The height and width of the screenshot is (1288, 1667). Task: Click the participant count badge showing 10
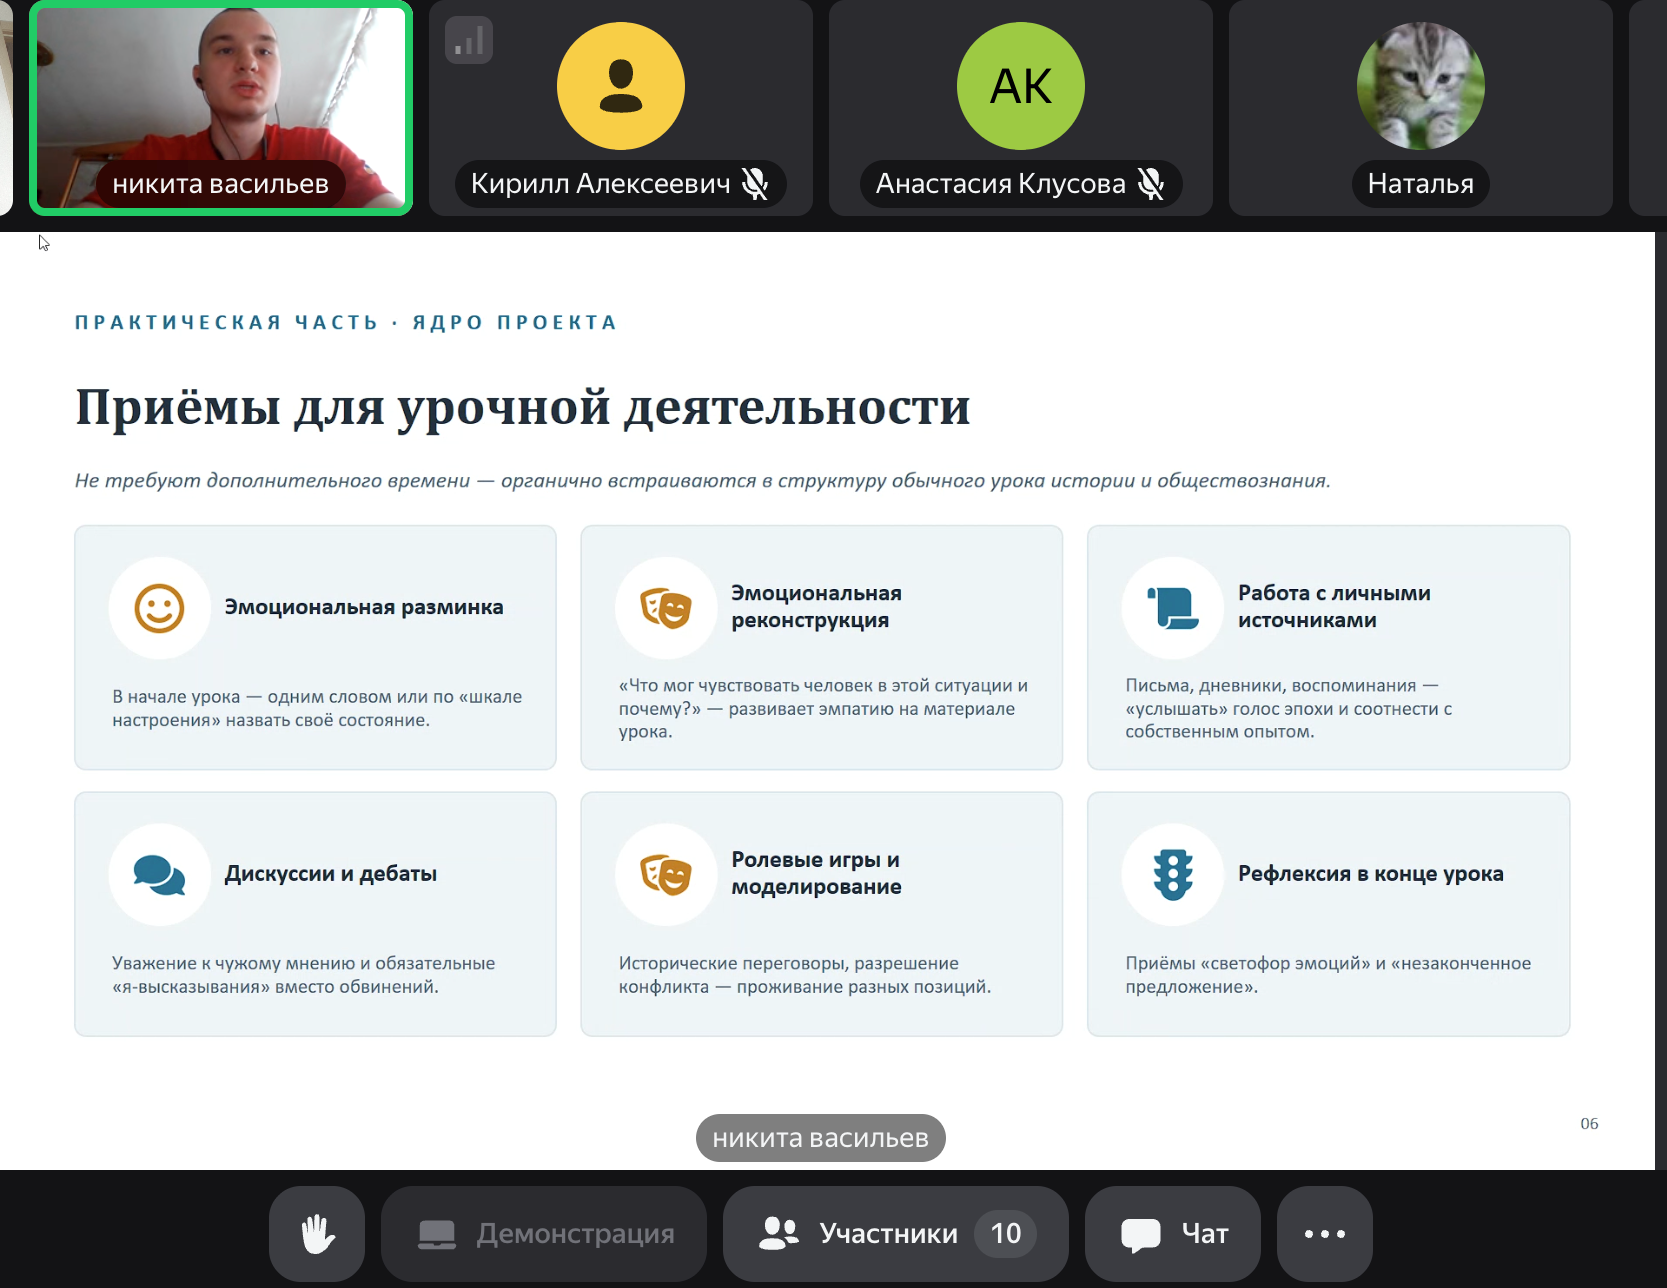(x=1006, y=1233)
